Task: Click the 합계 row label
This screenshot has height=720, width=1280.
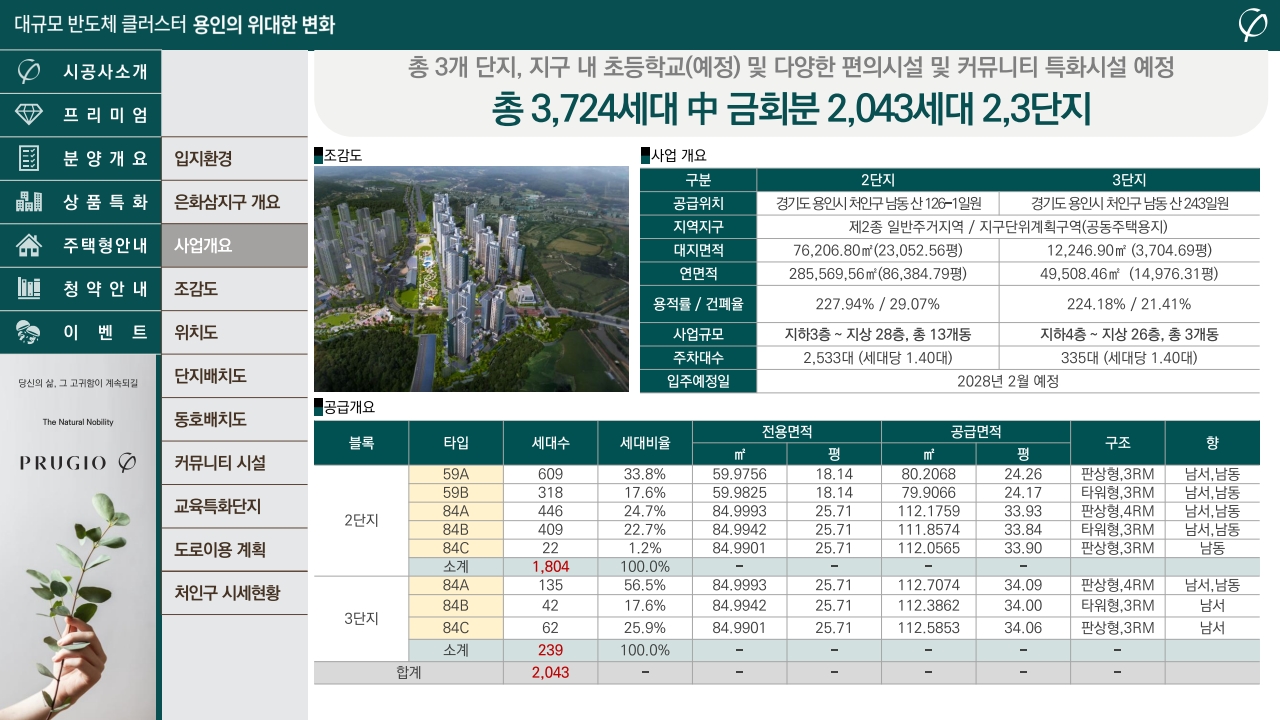Action: 408,672
